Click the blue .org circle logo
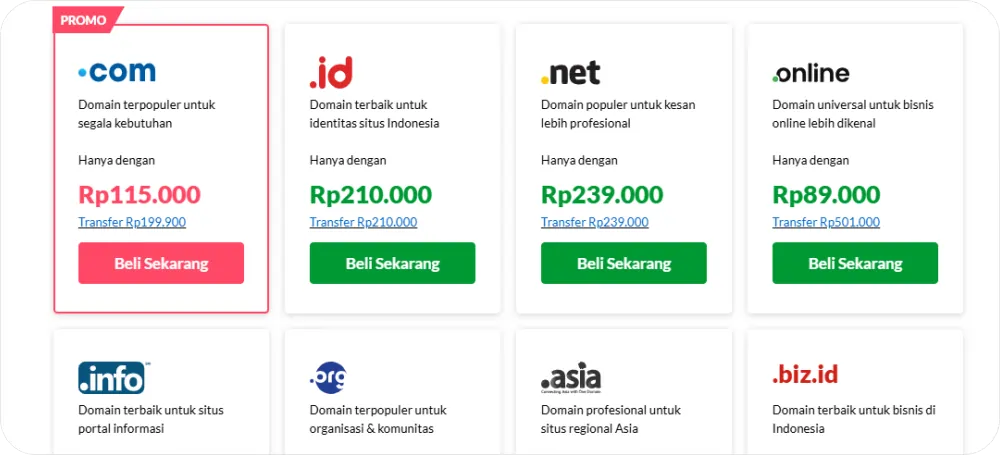 [328, 377]
